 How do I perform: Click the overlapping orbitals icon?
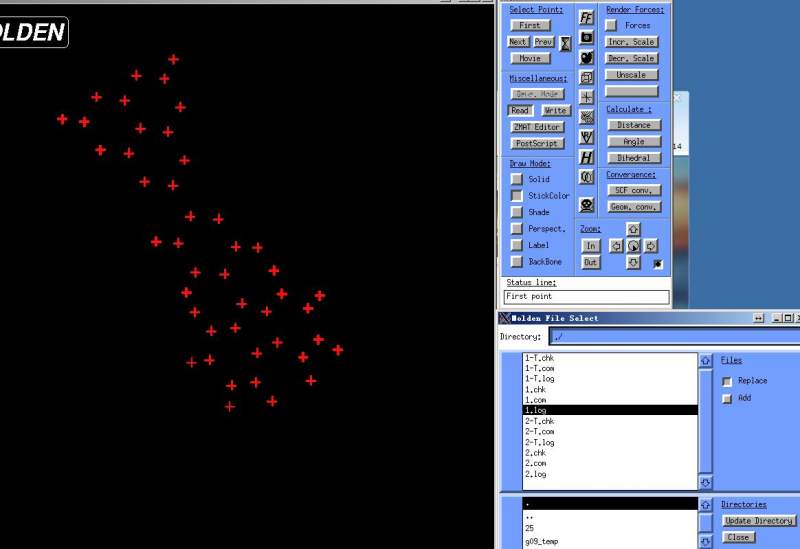tap(587, 177)
